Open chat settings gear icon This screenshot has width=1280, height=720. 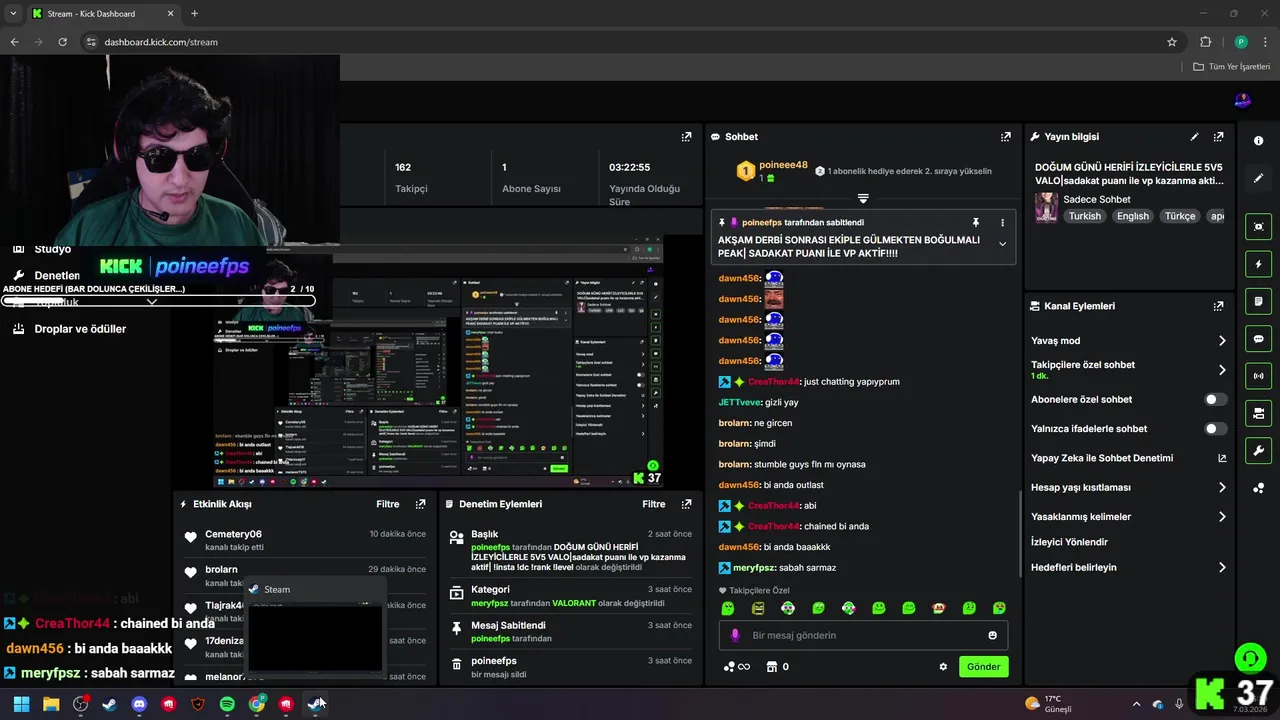[x=942, y=667]
